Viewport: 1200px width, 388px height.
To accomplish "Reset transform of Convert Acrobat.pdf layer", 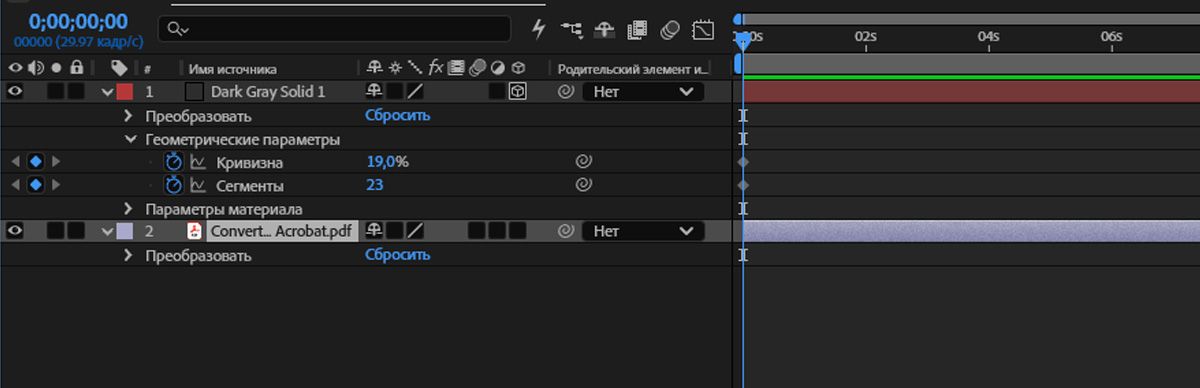I will (x=397, y=255).
